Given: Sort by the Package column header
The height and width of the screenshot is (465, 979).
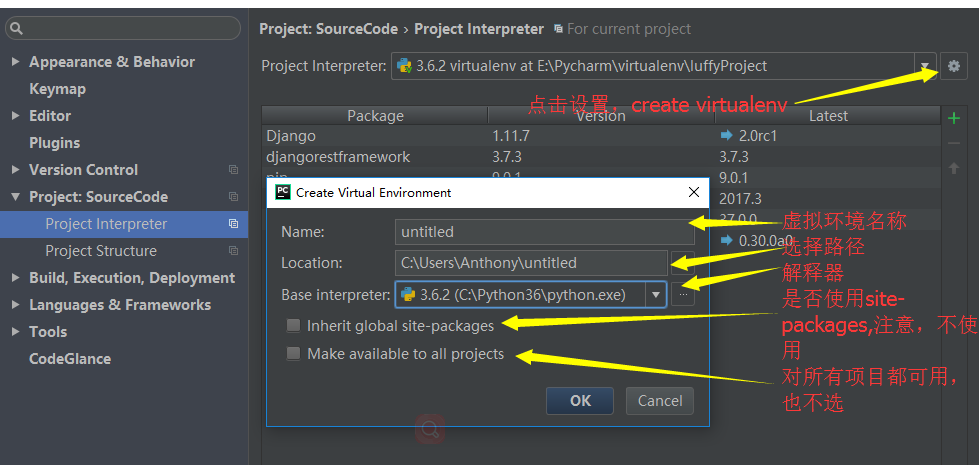Looking at the screenshot, I should click(375, 115).
